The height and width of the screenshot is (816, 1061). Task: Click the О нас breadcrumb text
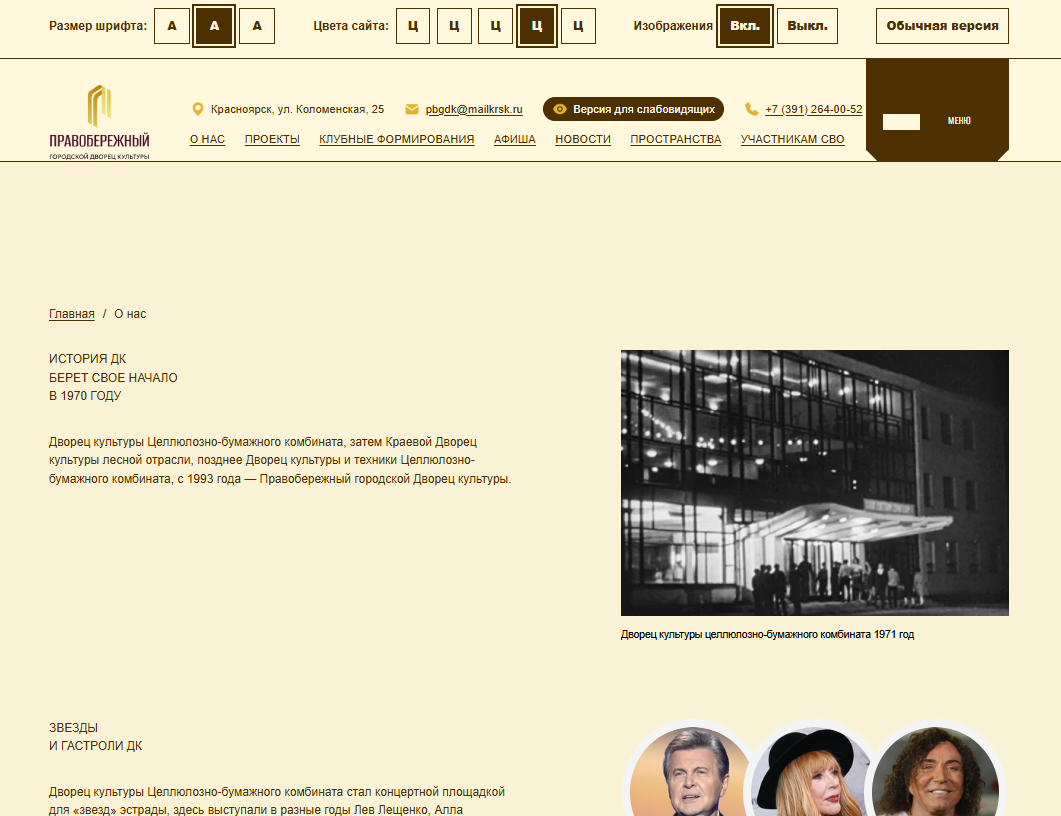pos(130,314)
